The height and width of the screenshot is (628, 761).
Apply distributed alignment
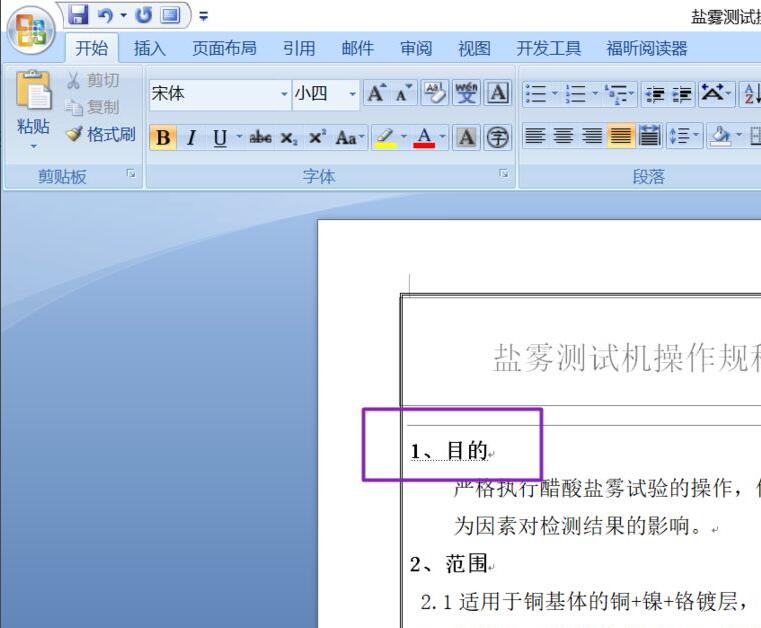(649, 136)
